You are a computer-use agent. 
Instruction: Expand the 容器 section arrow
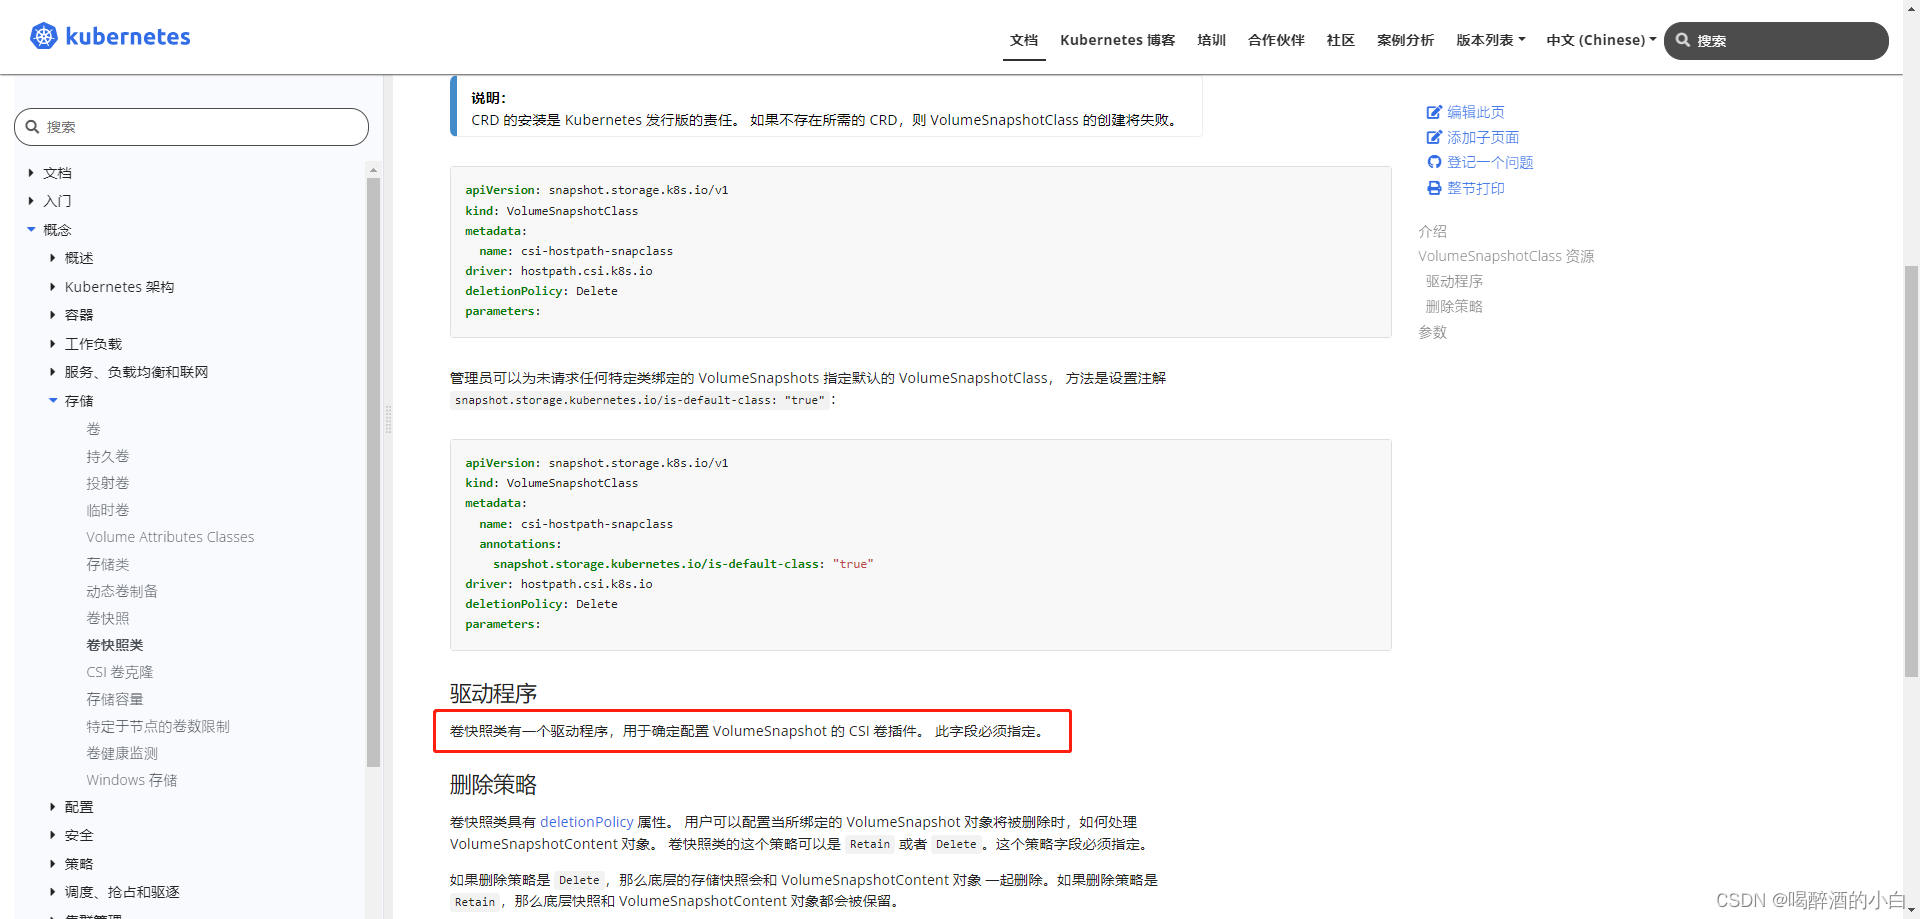pos(53,315)
